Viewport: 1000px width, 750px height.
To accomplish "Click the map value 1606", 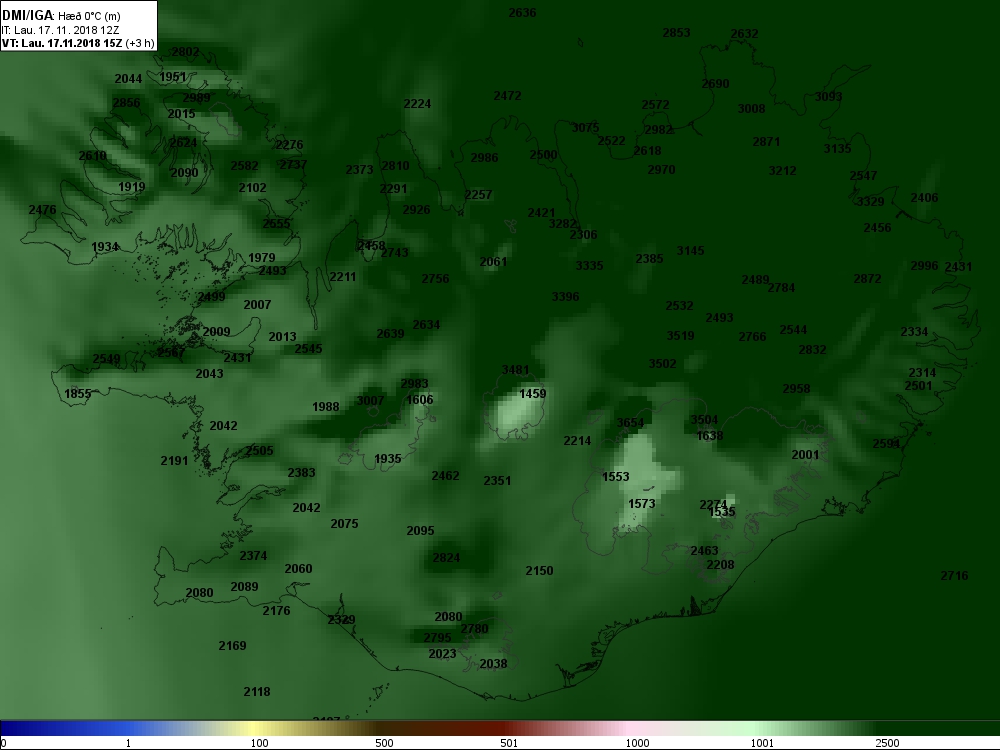I will point(420,400).
